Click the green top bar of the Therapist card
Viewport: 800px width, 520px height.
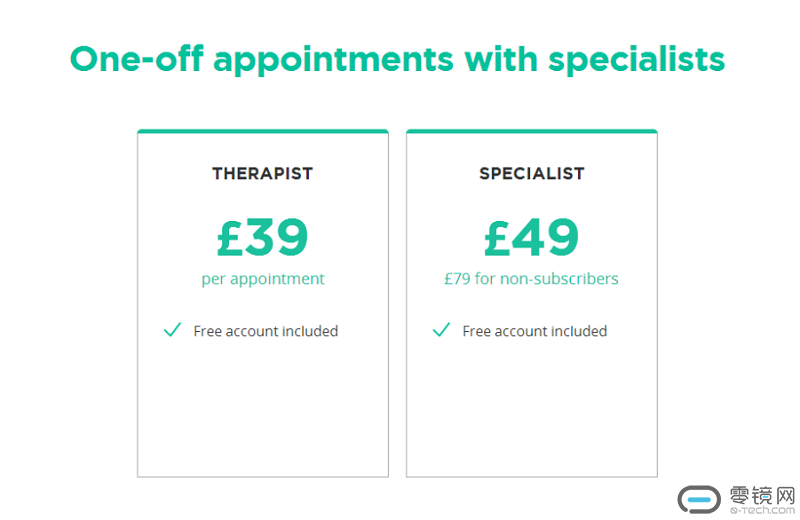(x=262, y=131)
